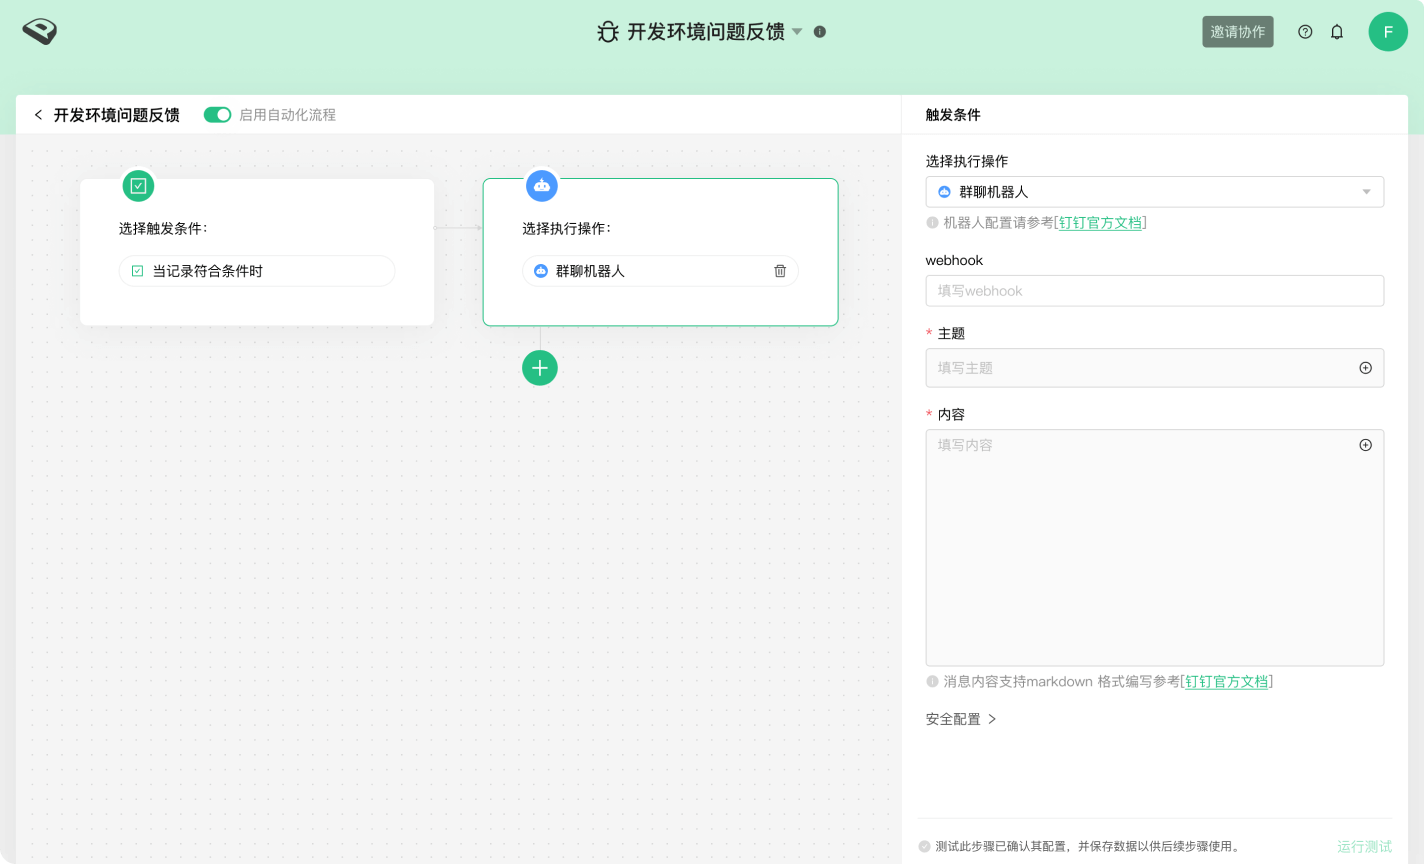The width and height of the screenshot is (1424, 864).
Task: Insert variable using plus icon in 内容 field
Action: pos(1365,445)
